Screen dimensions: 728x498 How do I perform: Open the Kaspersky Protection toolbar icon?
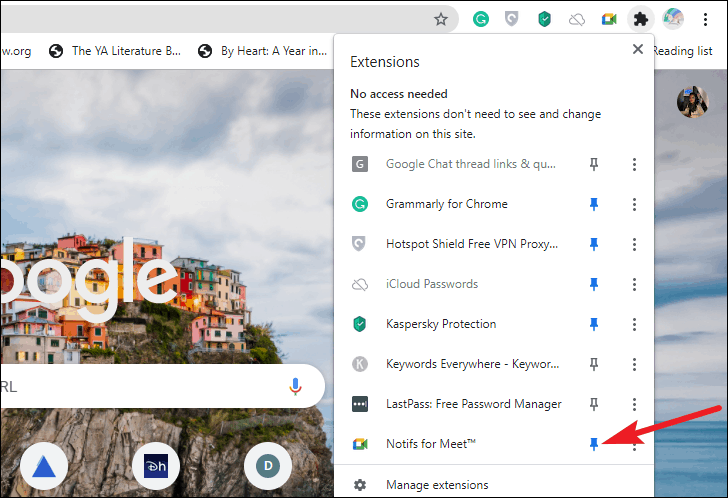point(544,19)
